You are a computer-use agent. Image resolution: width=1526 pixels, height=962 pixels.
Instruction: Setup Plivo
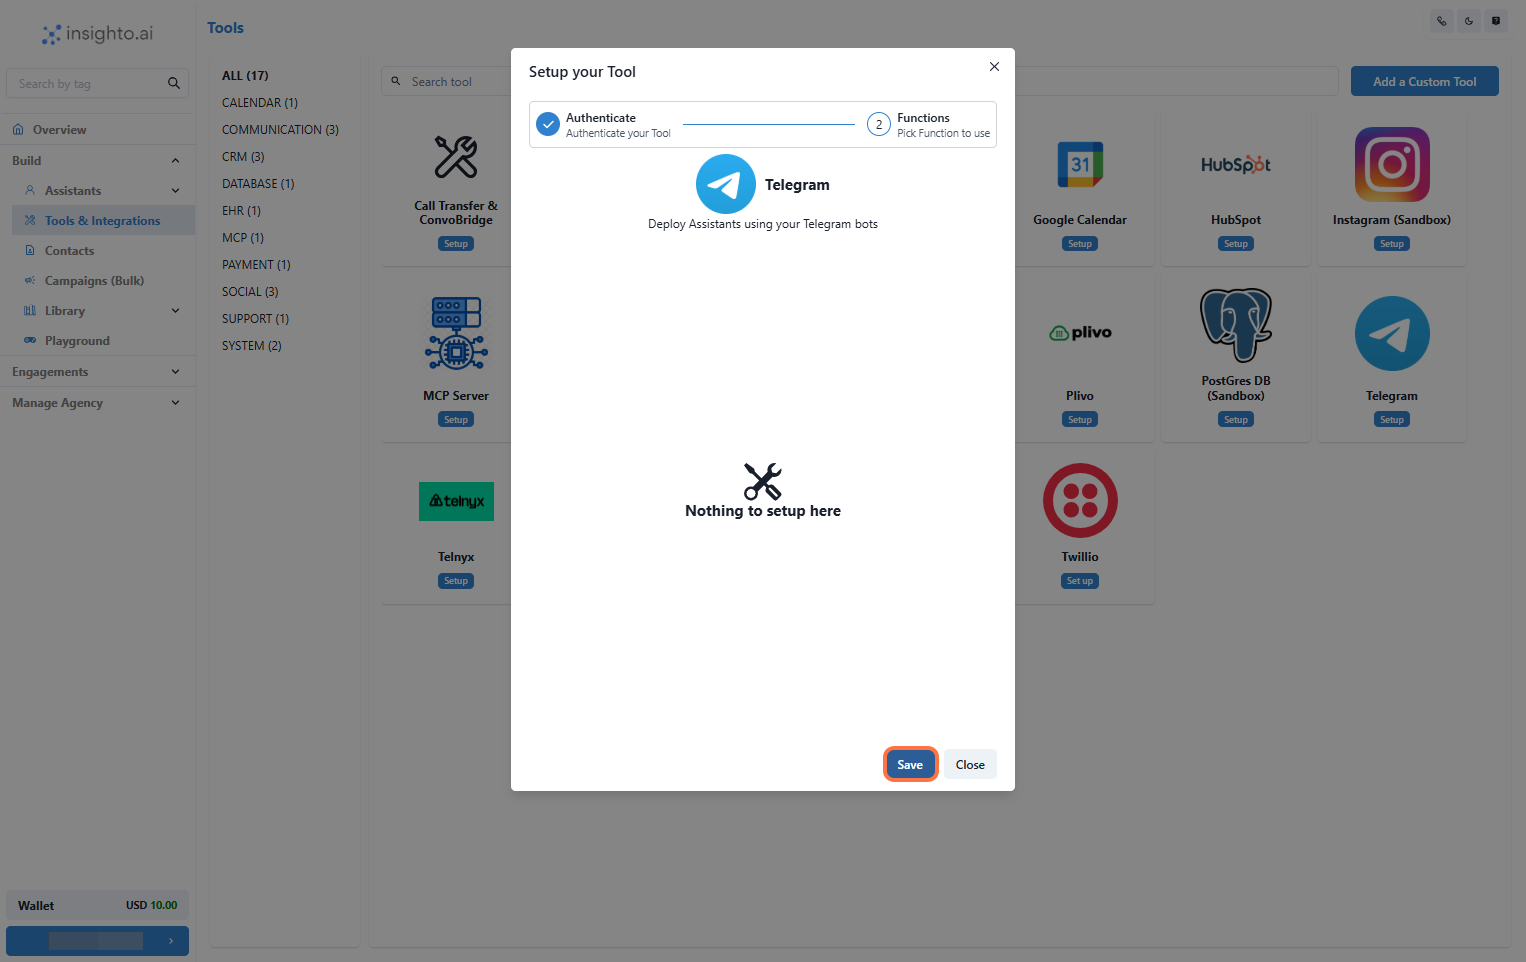pos(1080,419)
